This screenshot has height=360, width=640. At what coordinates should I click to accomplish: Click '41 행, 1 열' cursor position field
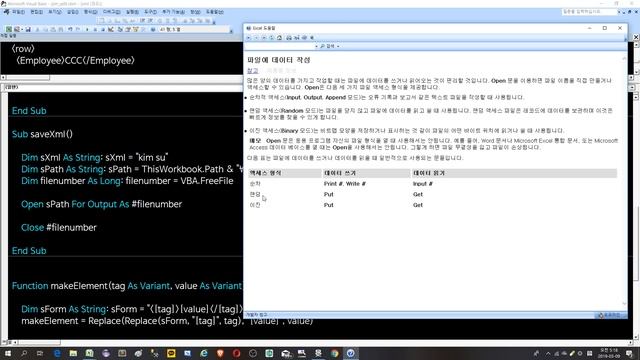pyautogui.click(x=194, y=29)
